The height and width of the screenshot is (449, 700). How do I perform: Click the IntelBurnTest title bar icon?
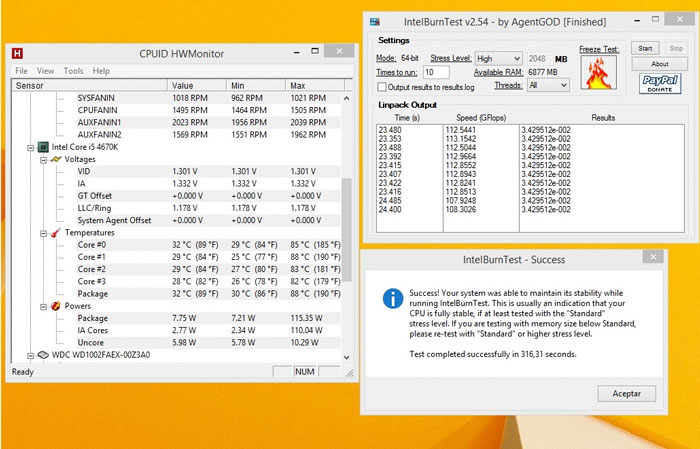(x=375, y=21)
